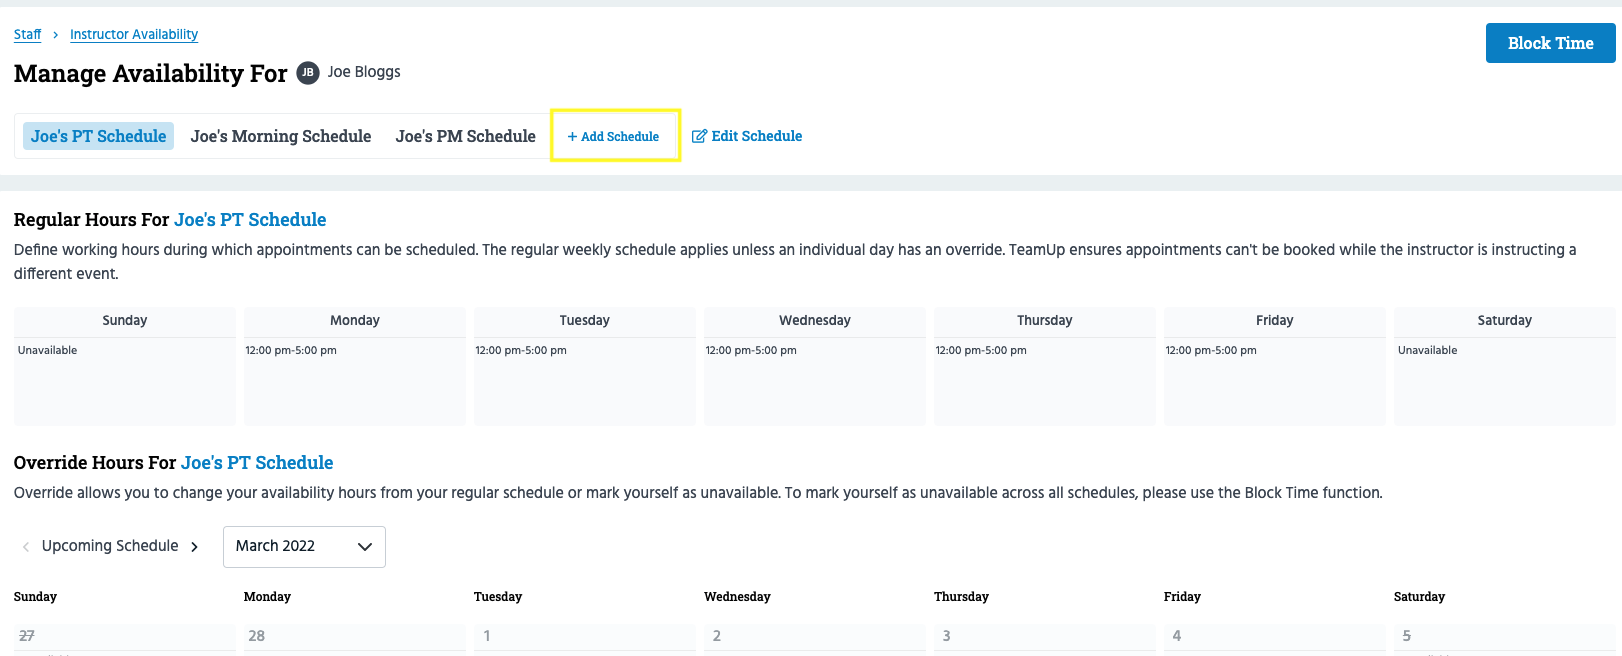
Task: Select Joe's PT Schedule tab
Action: tap(98, 136)
